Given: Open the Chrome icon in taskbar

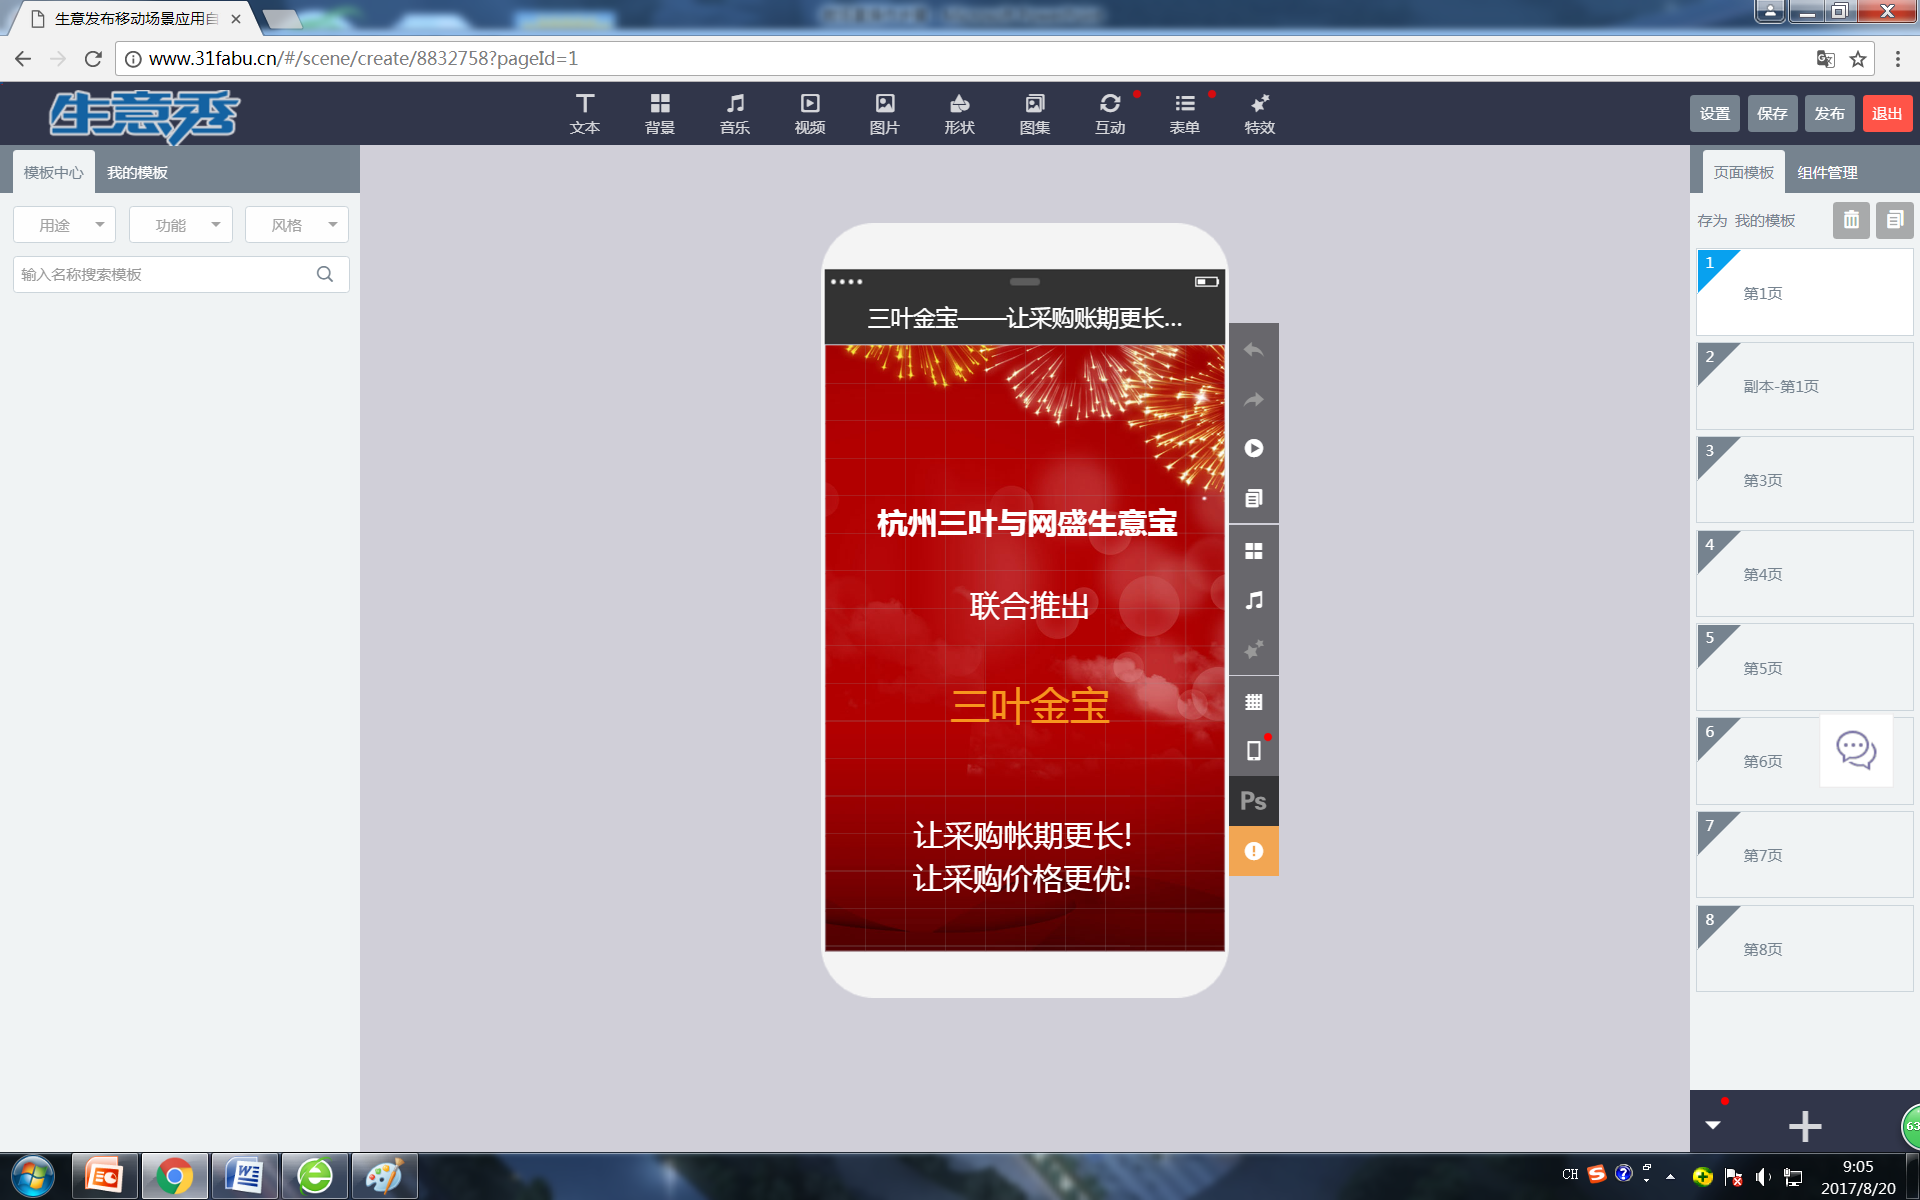Looking at the screenshot, I should pos(175,1176).
